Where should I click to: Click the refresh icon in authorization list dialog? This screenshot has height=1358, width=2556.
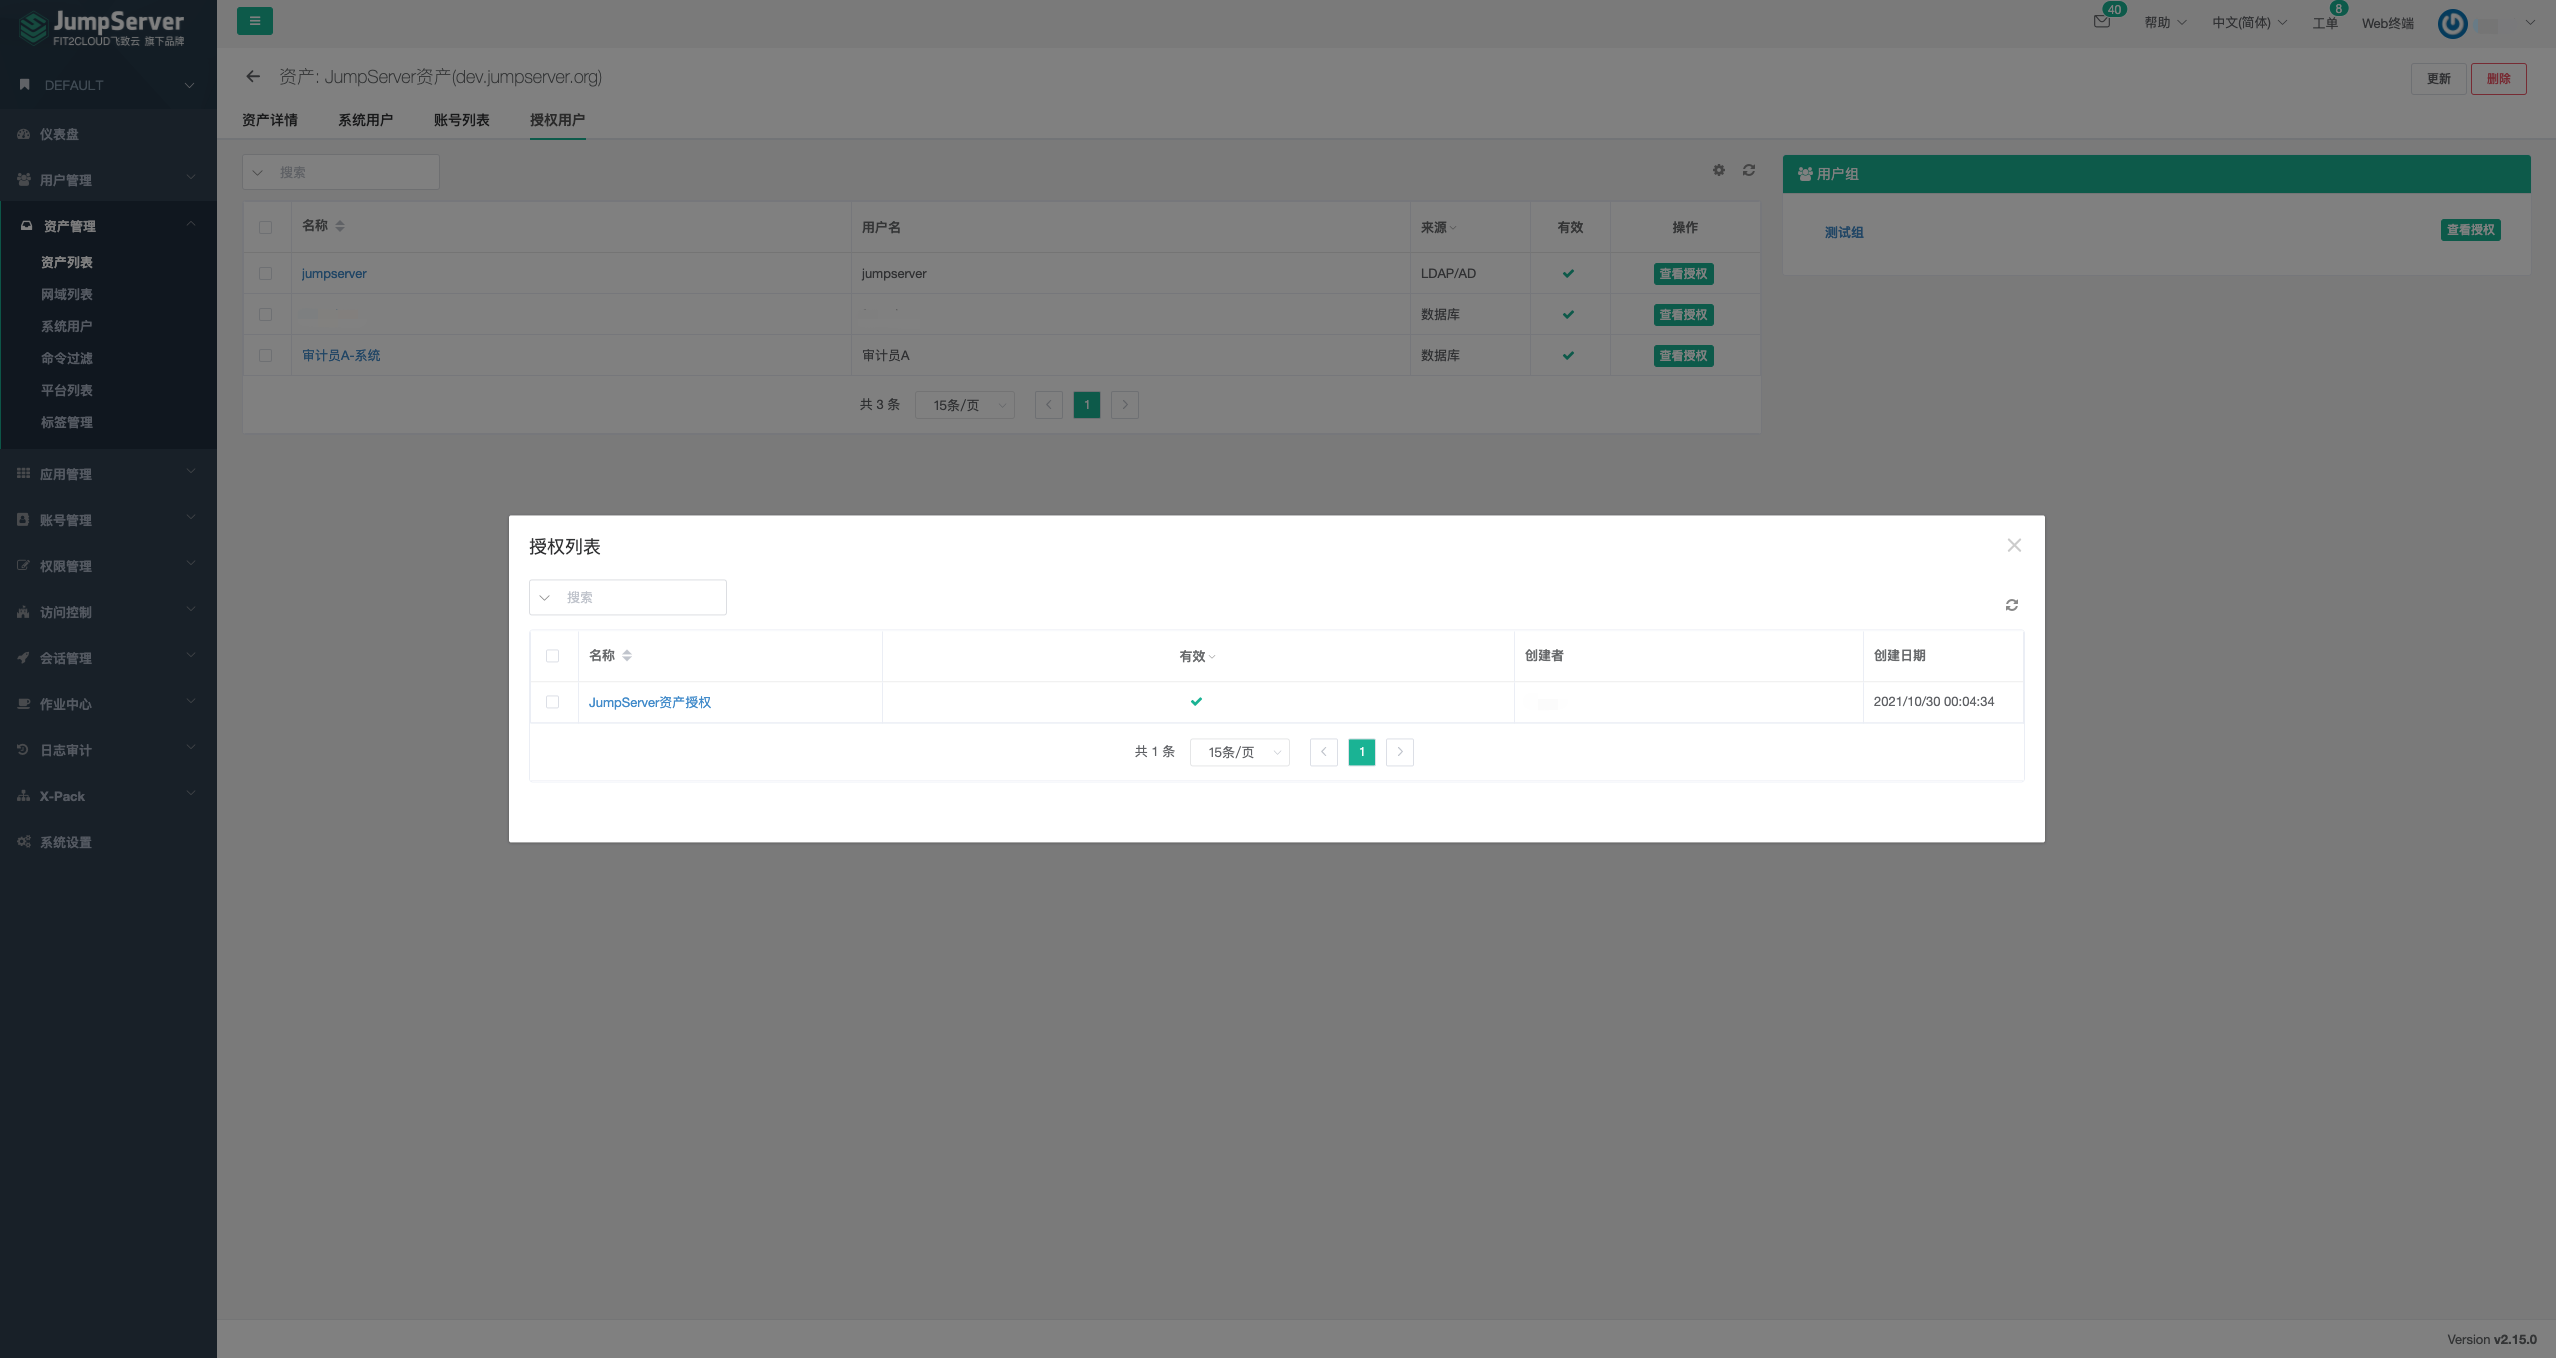(2011, 605)
